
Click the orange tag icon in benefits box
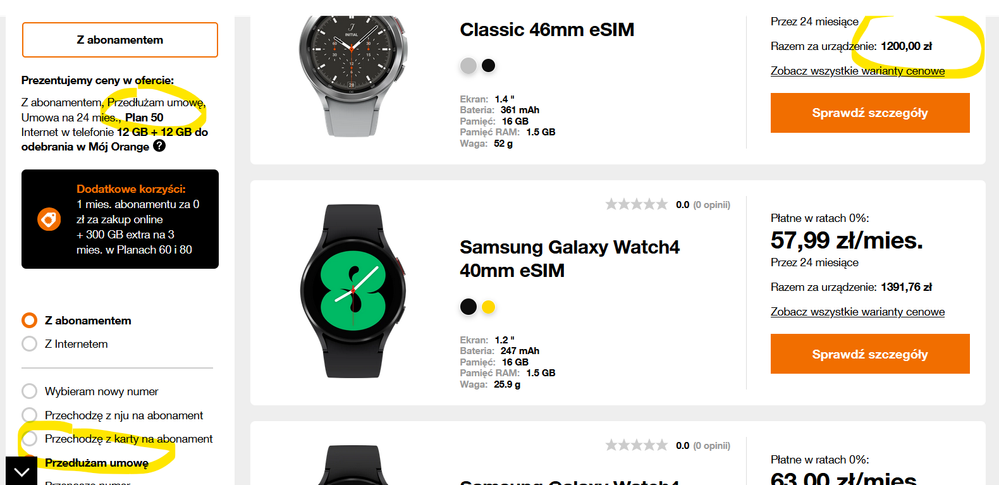point(49,219)
